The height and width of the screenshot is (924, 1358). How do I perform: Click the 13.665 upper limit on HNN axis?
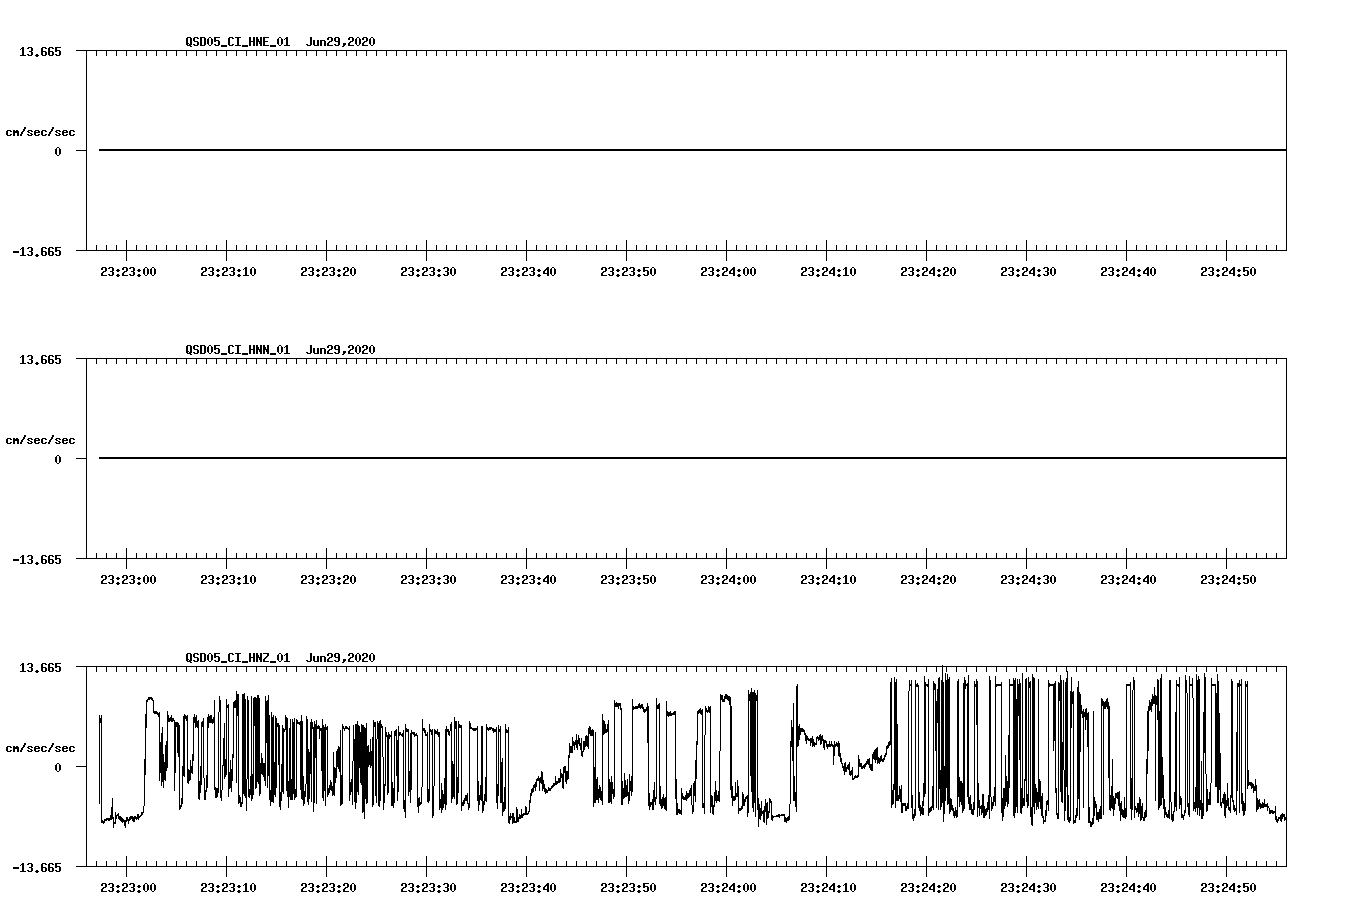tap(40, 359)
